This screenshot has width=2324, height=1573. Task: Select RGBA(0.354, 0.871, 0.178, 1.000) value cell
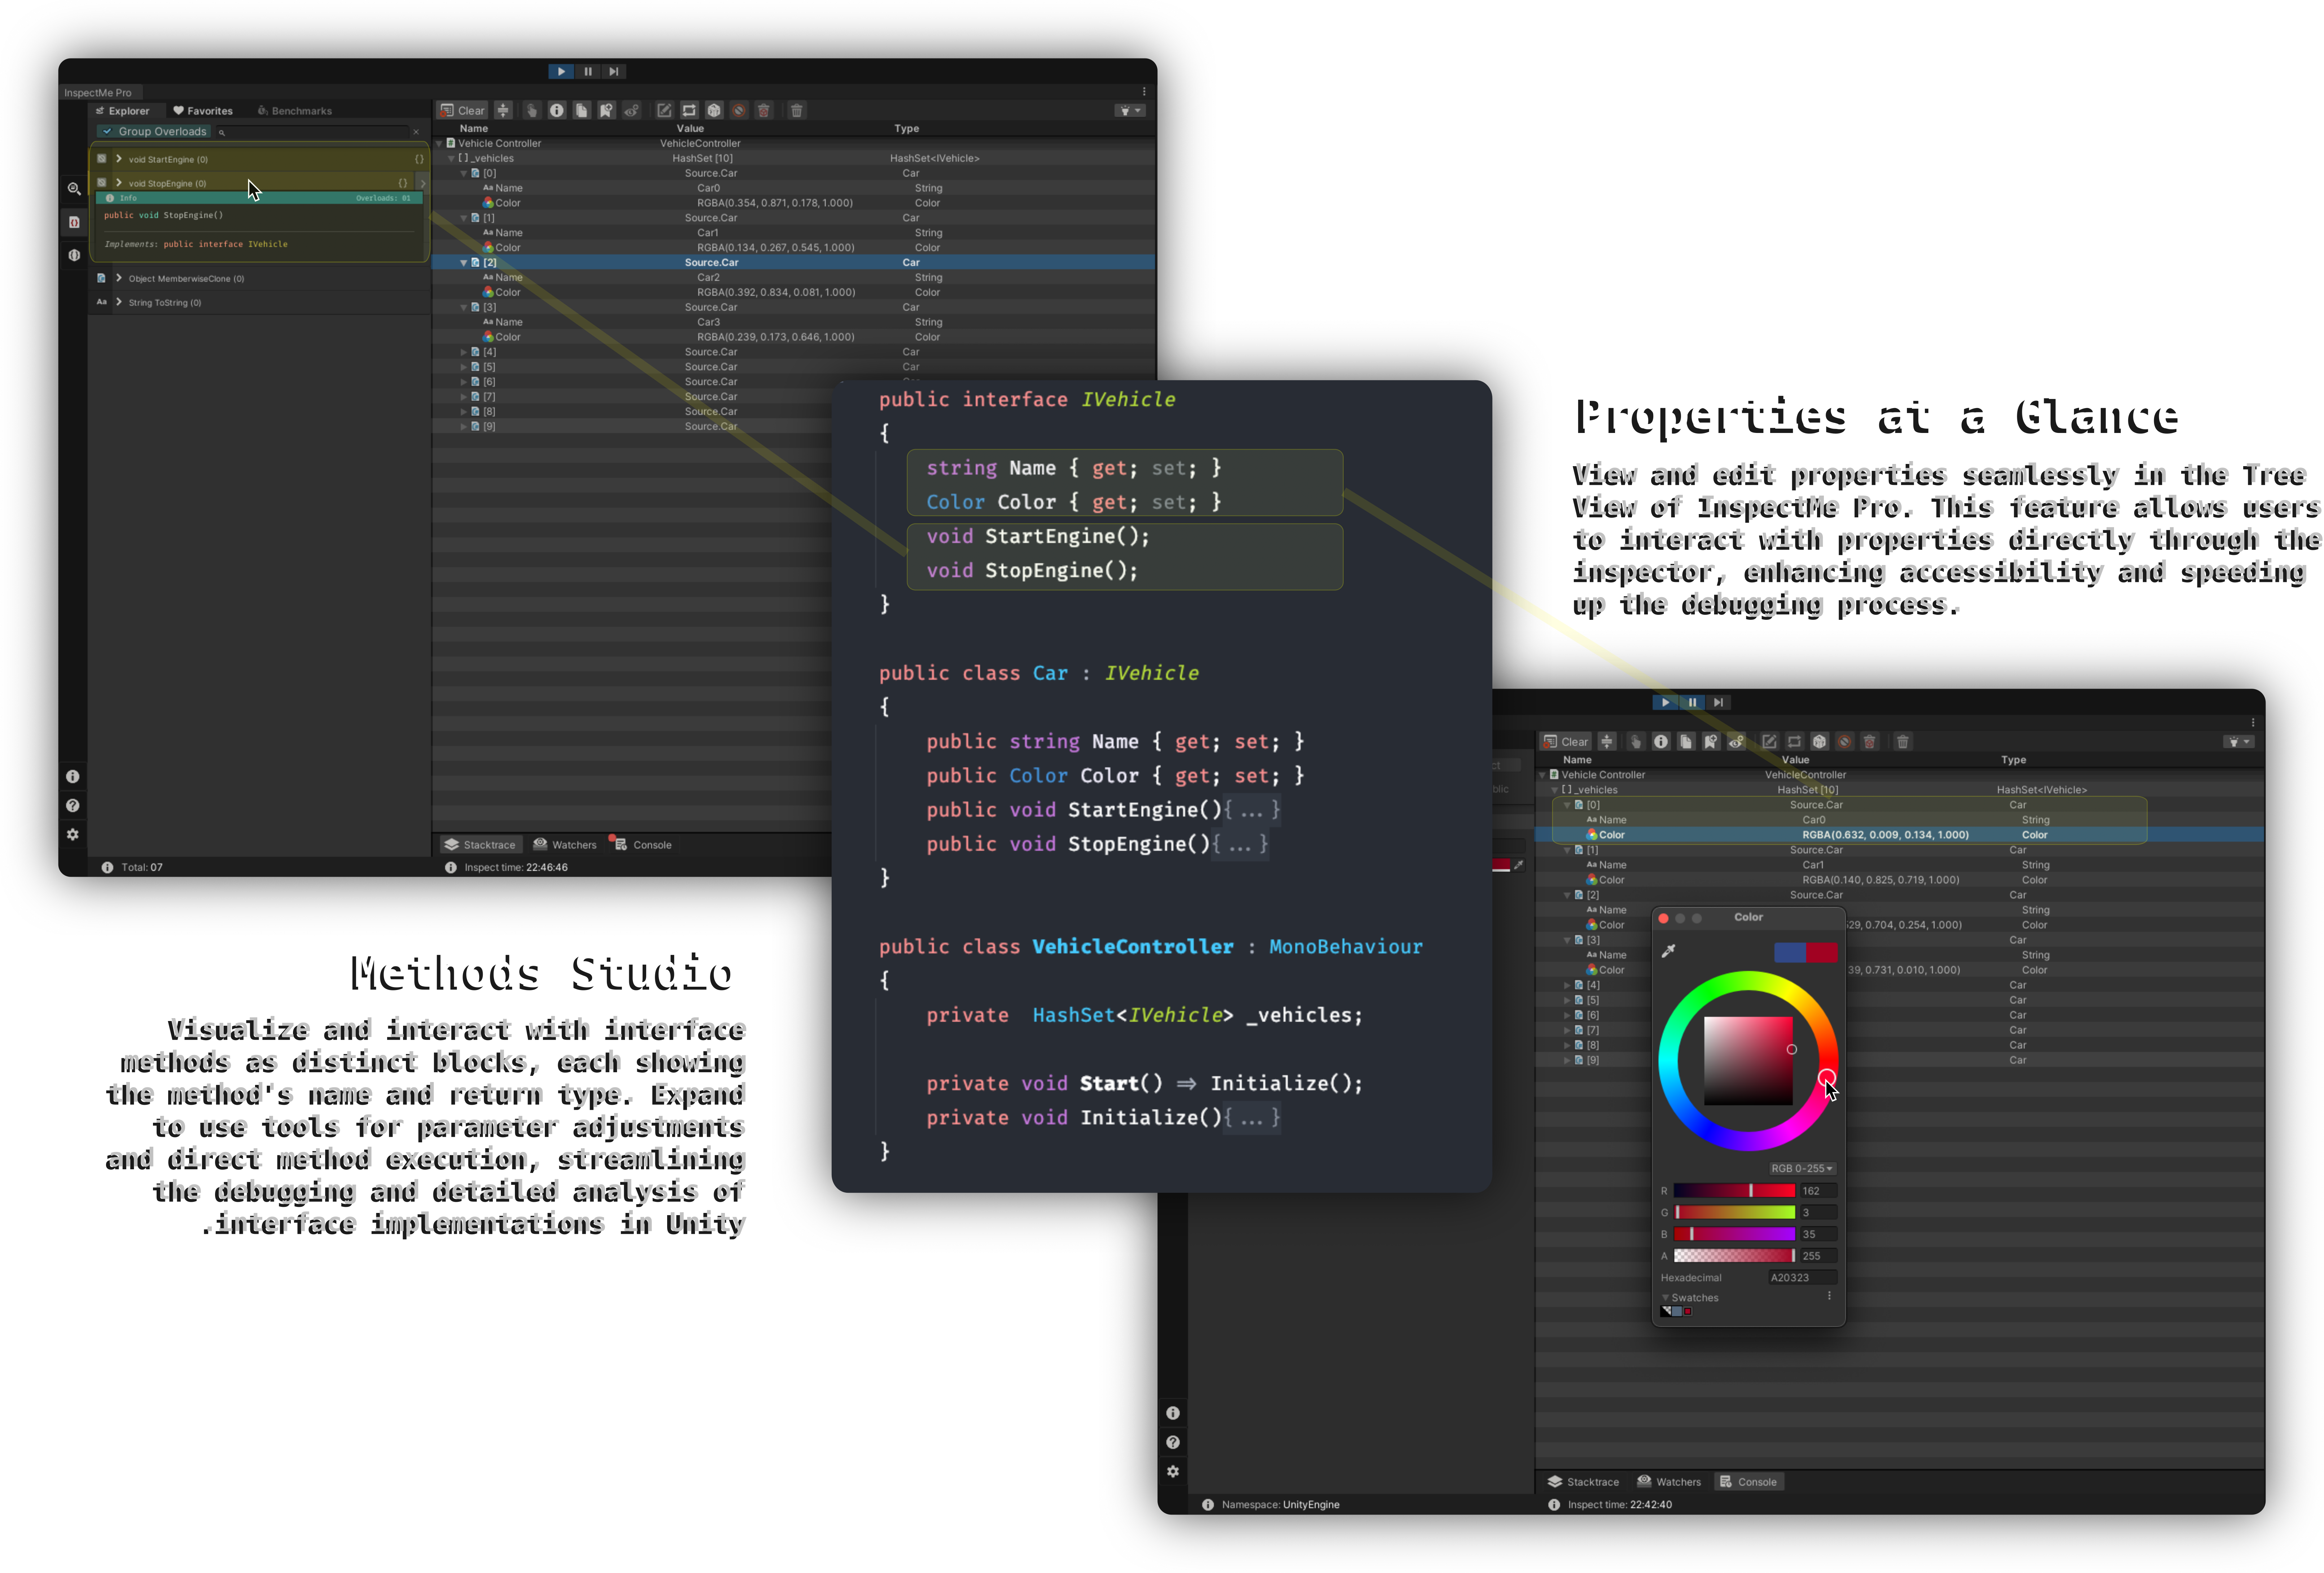click(775, 203)
